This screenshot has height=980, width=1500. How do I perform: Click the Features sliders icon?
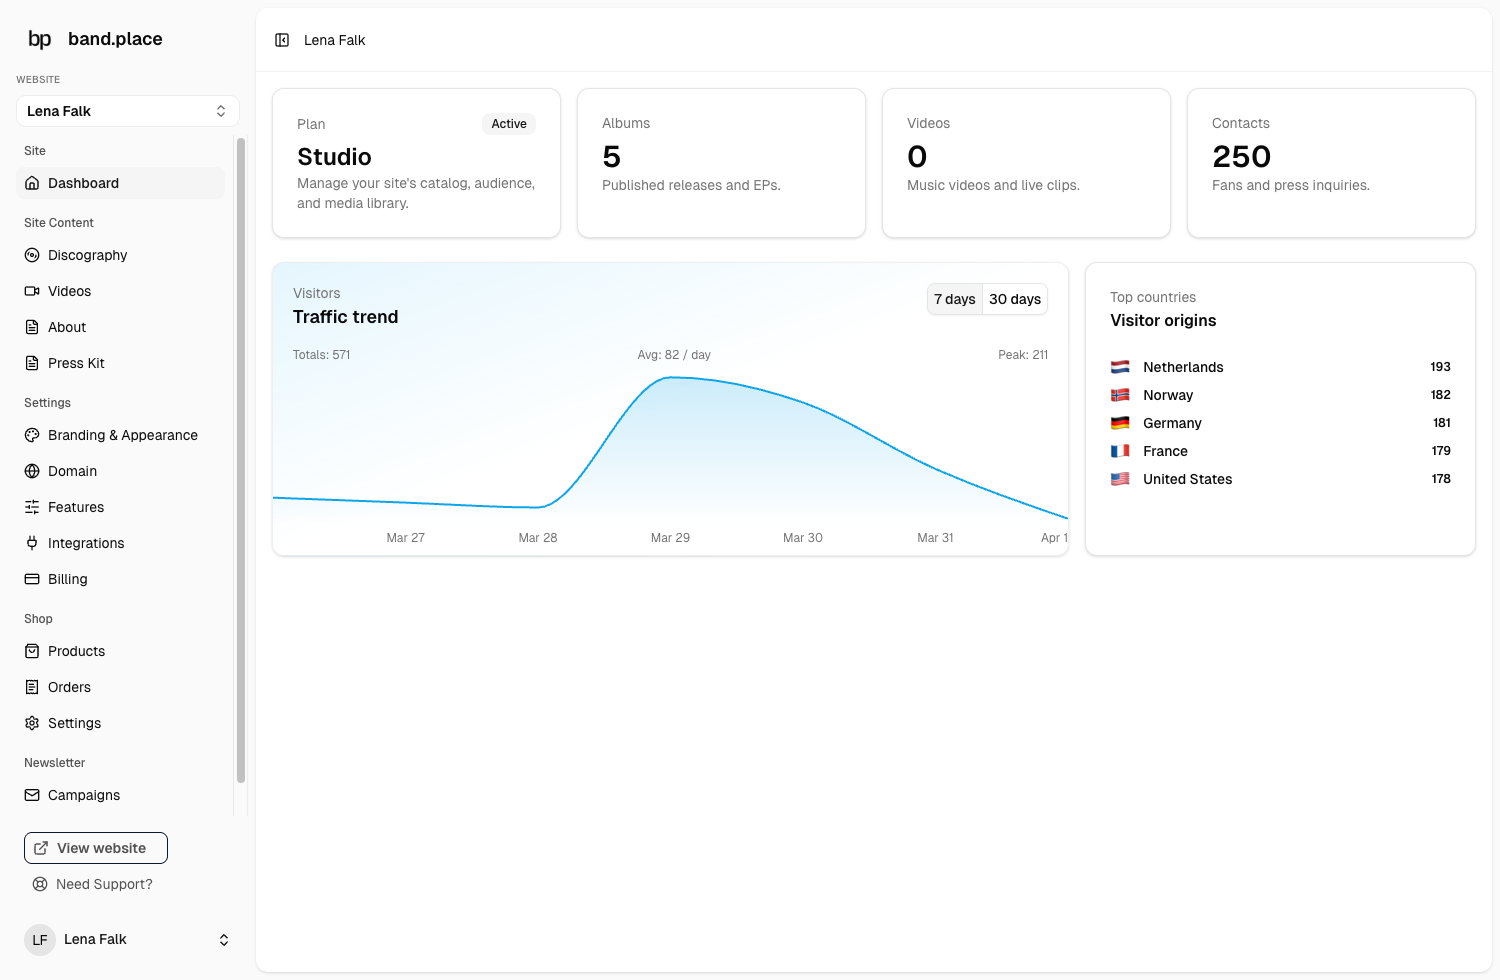pos(32,507)
